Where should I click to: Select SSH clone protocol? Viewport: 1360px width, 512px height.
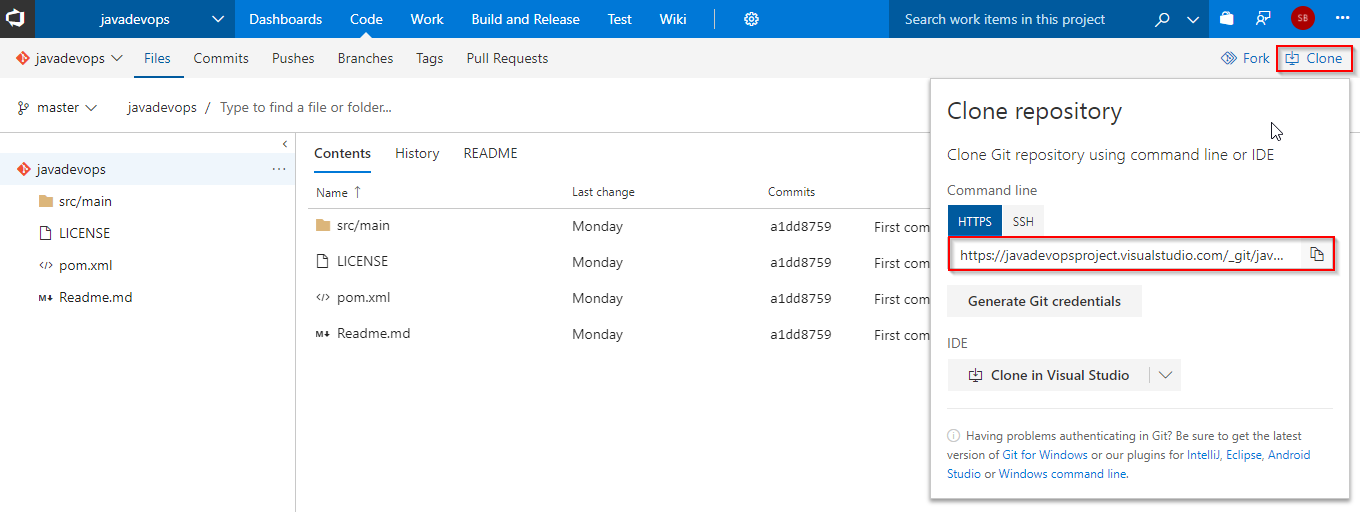[x=1023, y=221]
